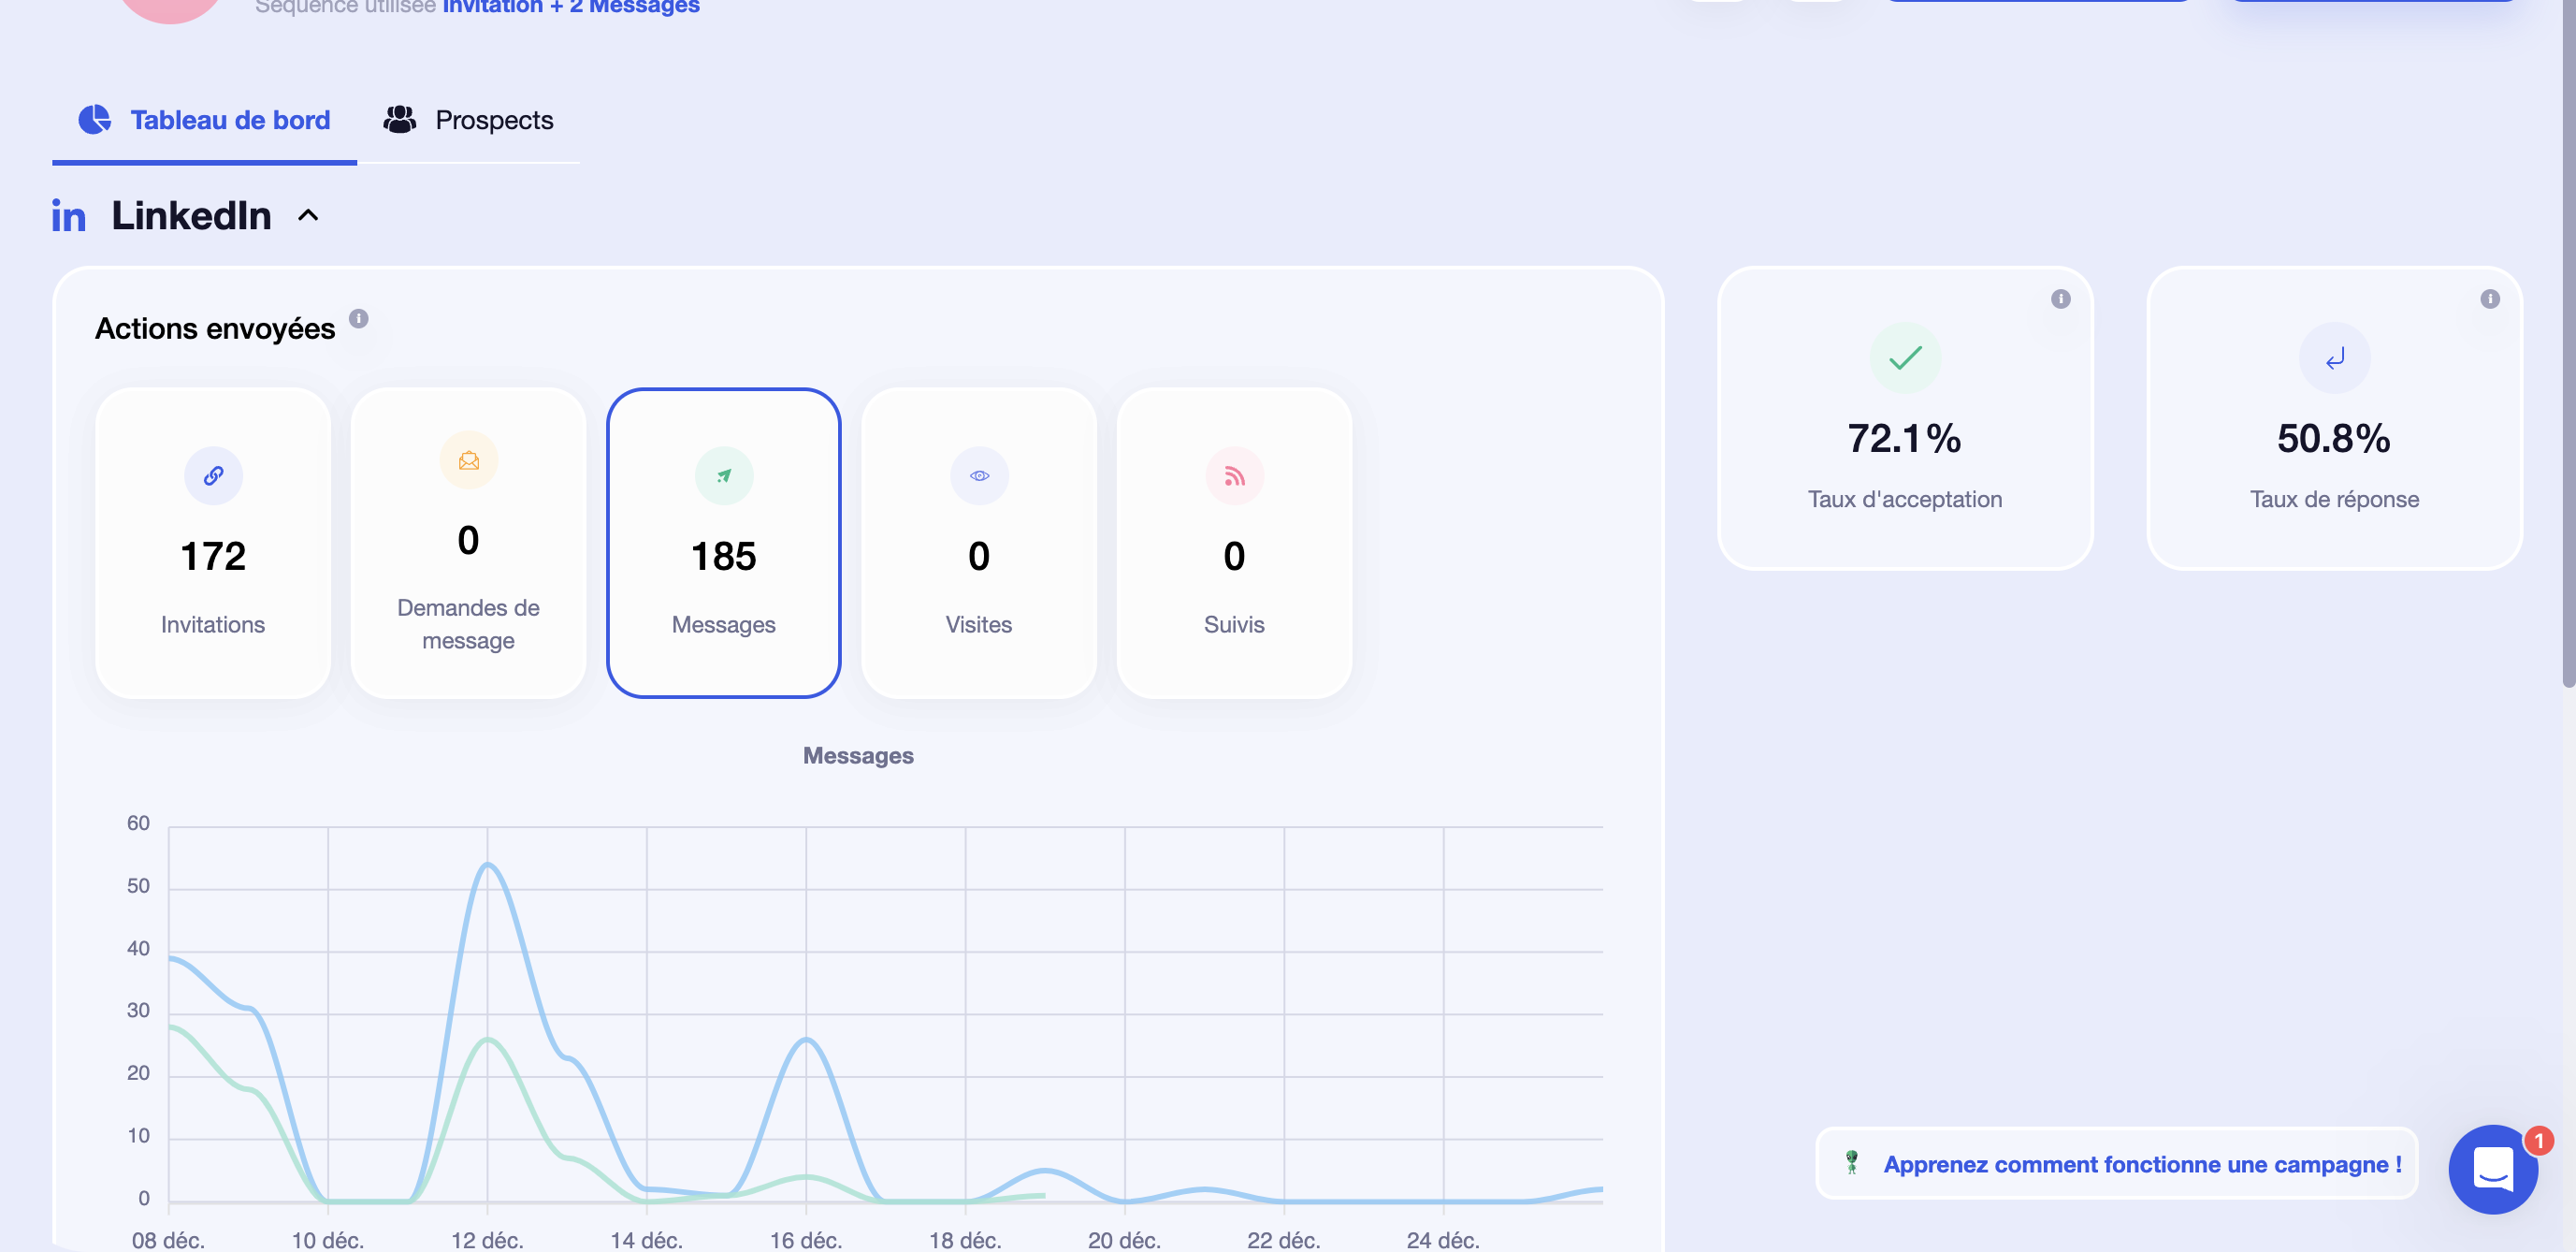This screenshot has height=1252, width=2576.
Task: Click the Messages paper-plane icon
Action: (723, 476)
